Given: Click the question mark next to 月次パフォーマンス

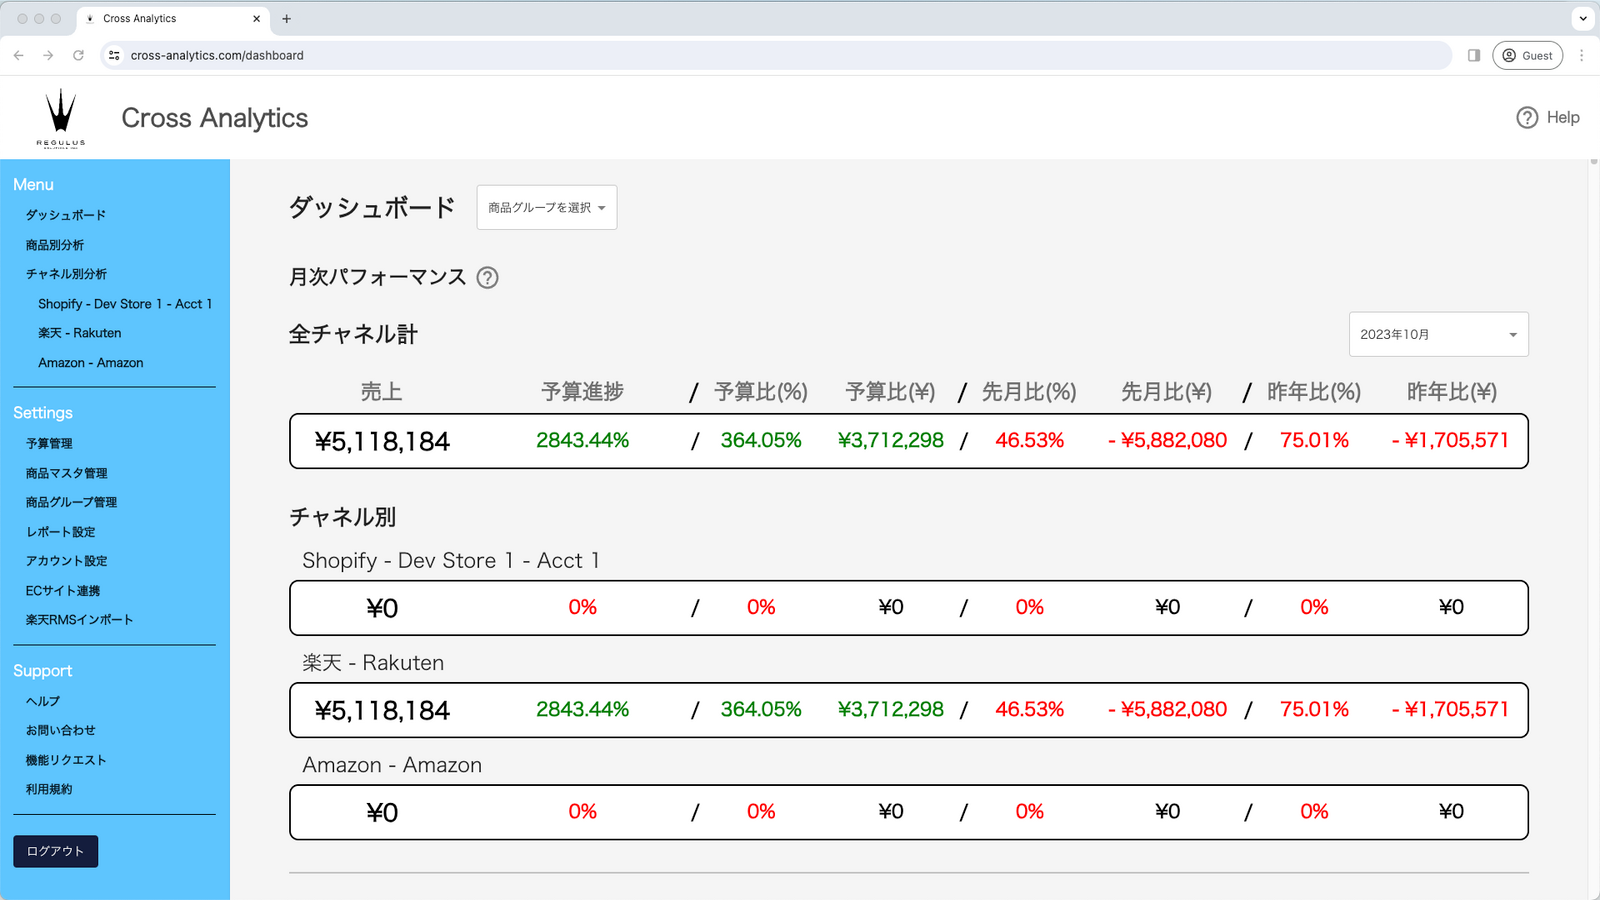Looking at the screenshot, I should (x=488, y=278).
